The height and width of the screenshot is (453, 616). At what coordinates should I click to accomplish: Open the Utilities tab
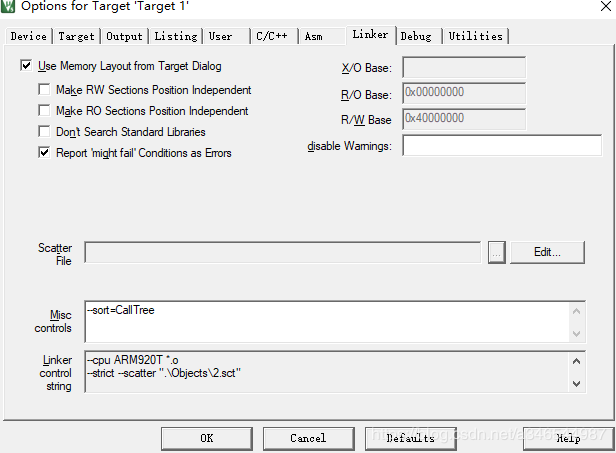(476, 36)
